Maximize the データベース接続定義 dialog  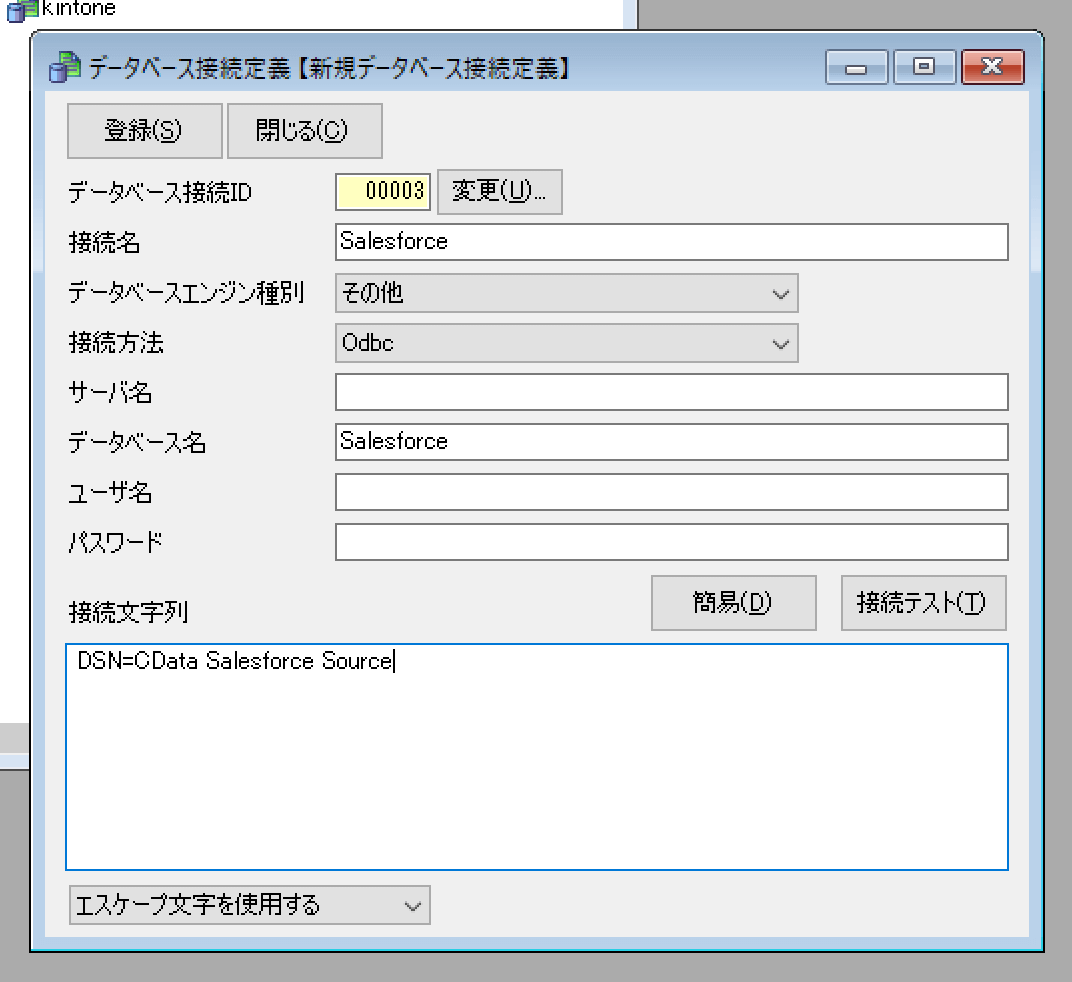924,67
